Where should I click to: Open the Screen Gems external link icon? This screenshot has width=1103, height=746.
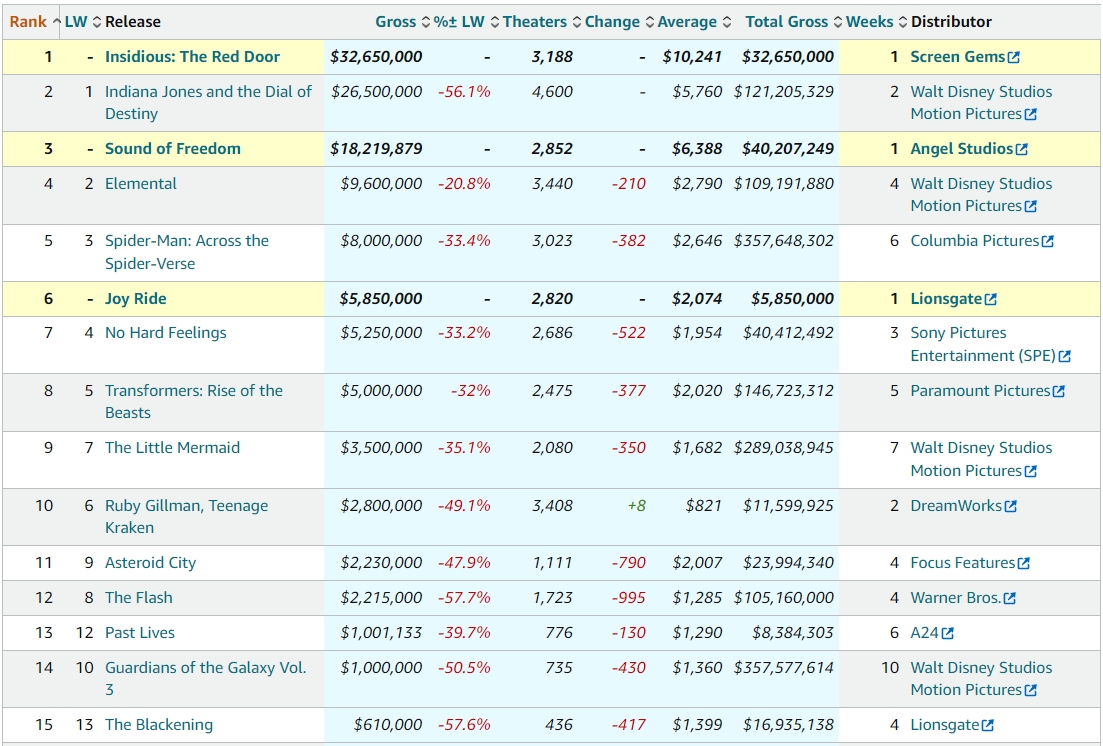1014,58
